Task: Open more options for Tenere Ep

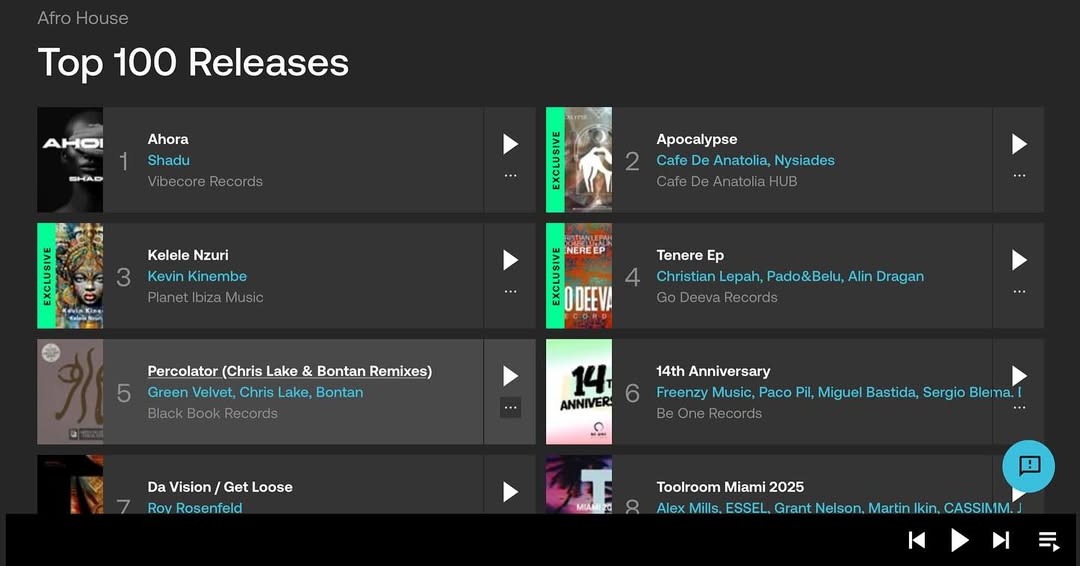Action: pyautogui.click(x=1019, y=291)
